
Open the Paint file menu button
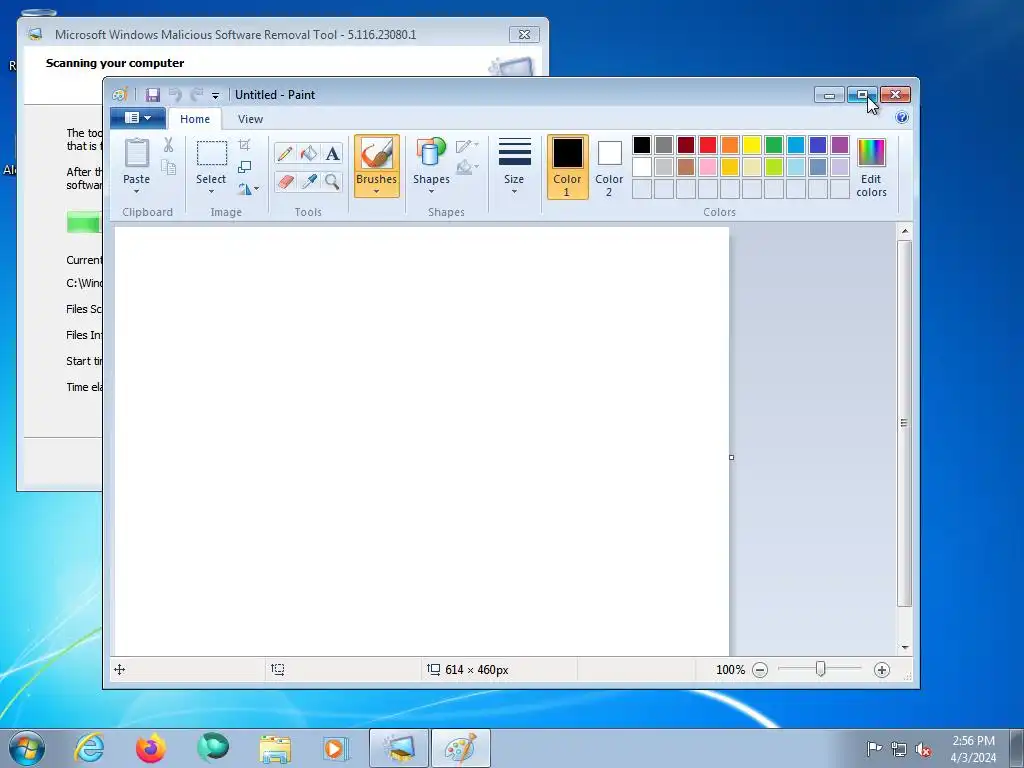pos(138,118)
